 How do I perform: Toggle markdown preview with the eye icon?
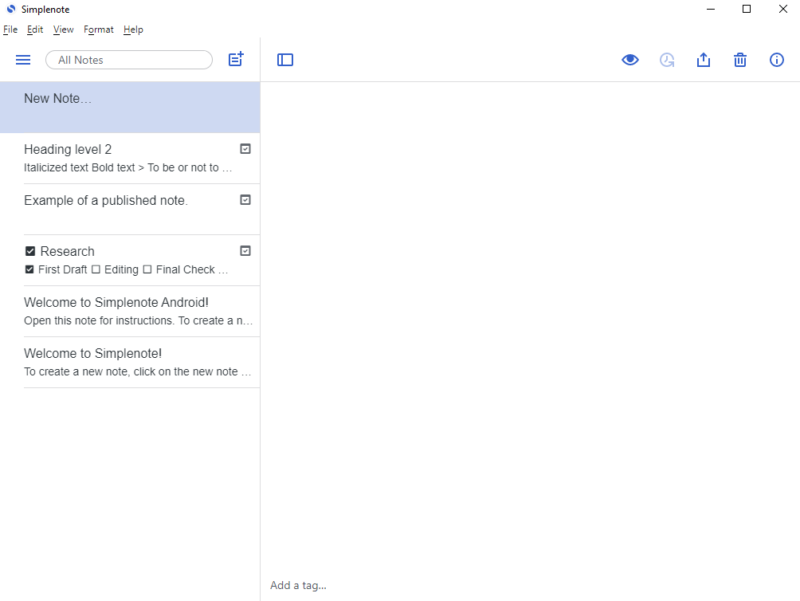629,60
